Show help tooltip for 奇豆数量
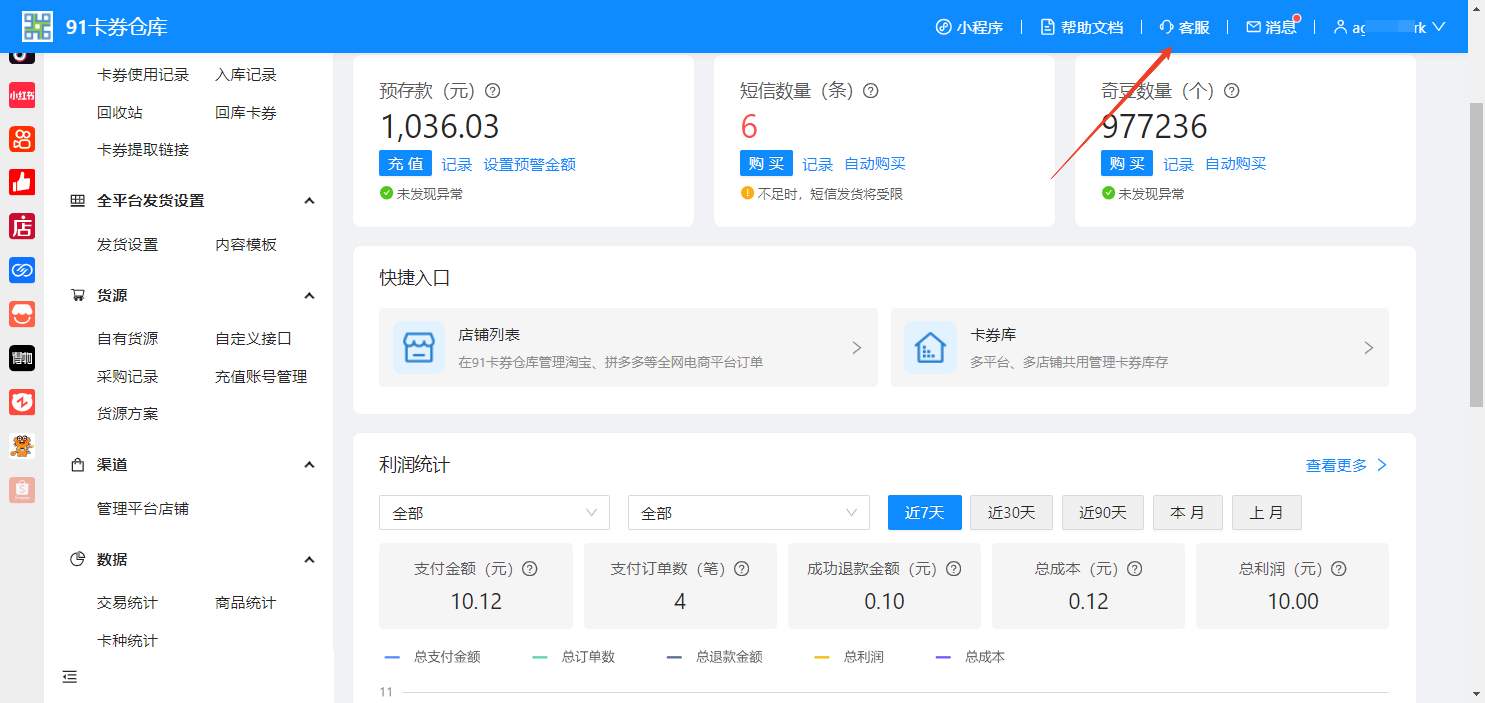Image resolution: width=1485 pixels, height=703 pixels. click(x=1232, y=91)
